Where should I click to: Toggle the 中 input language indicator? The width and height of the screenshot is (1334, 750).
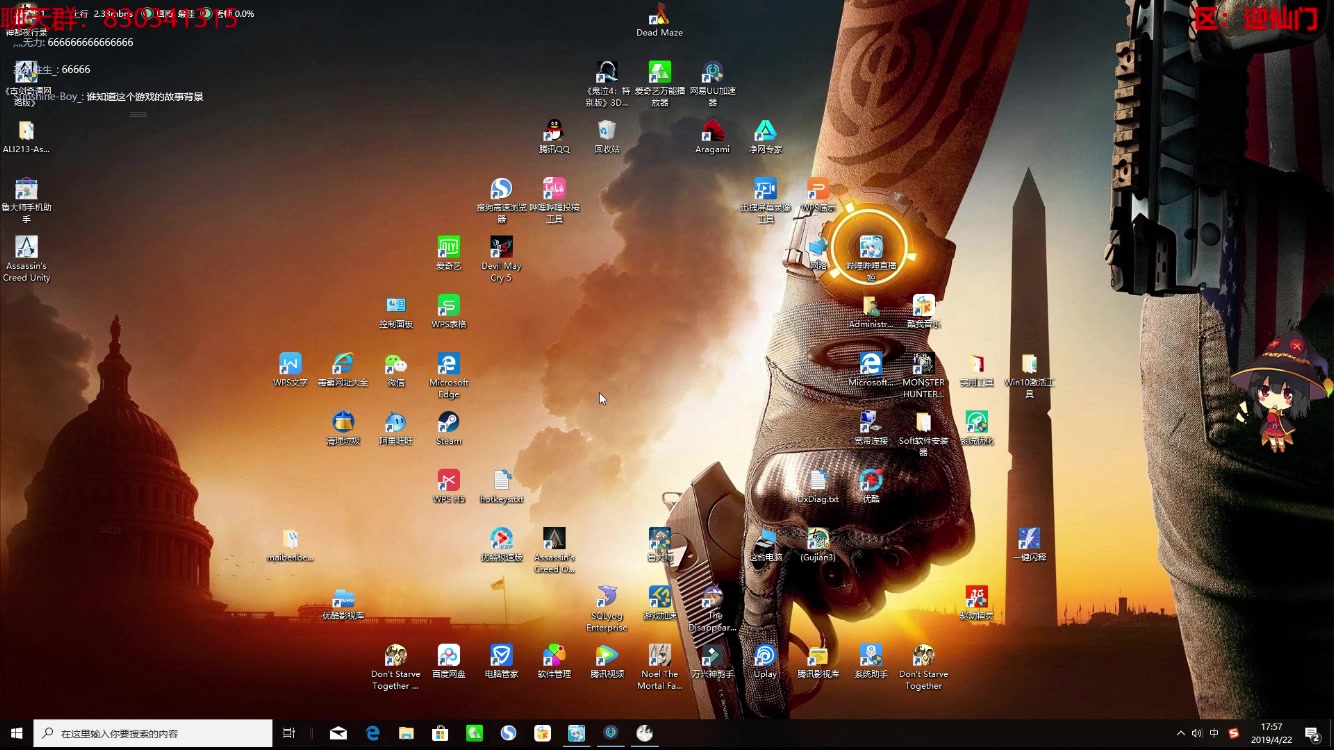click(x=1214, y=733)
